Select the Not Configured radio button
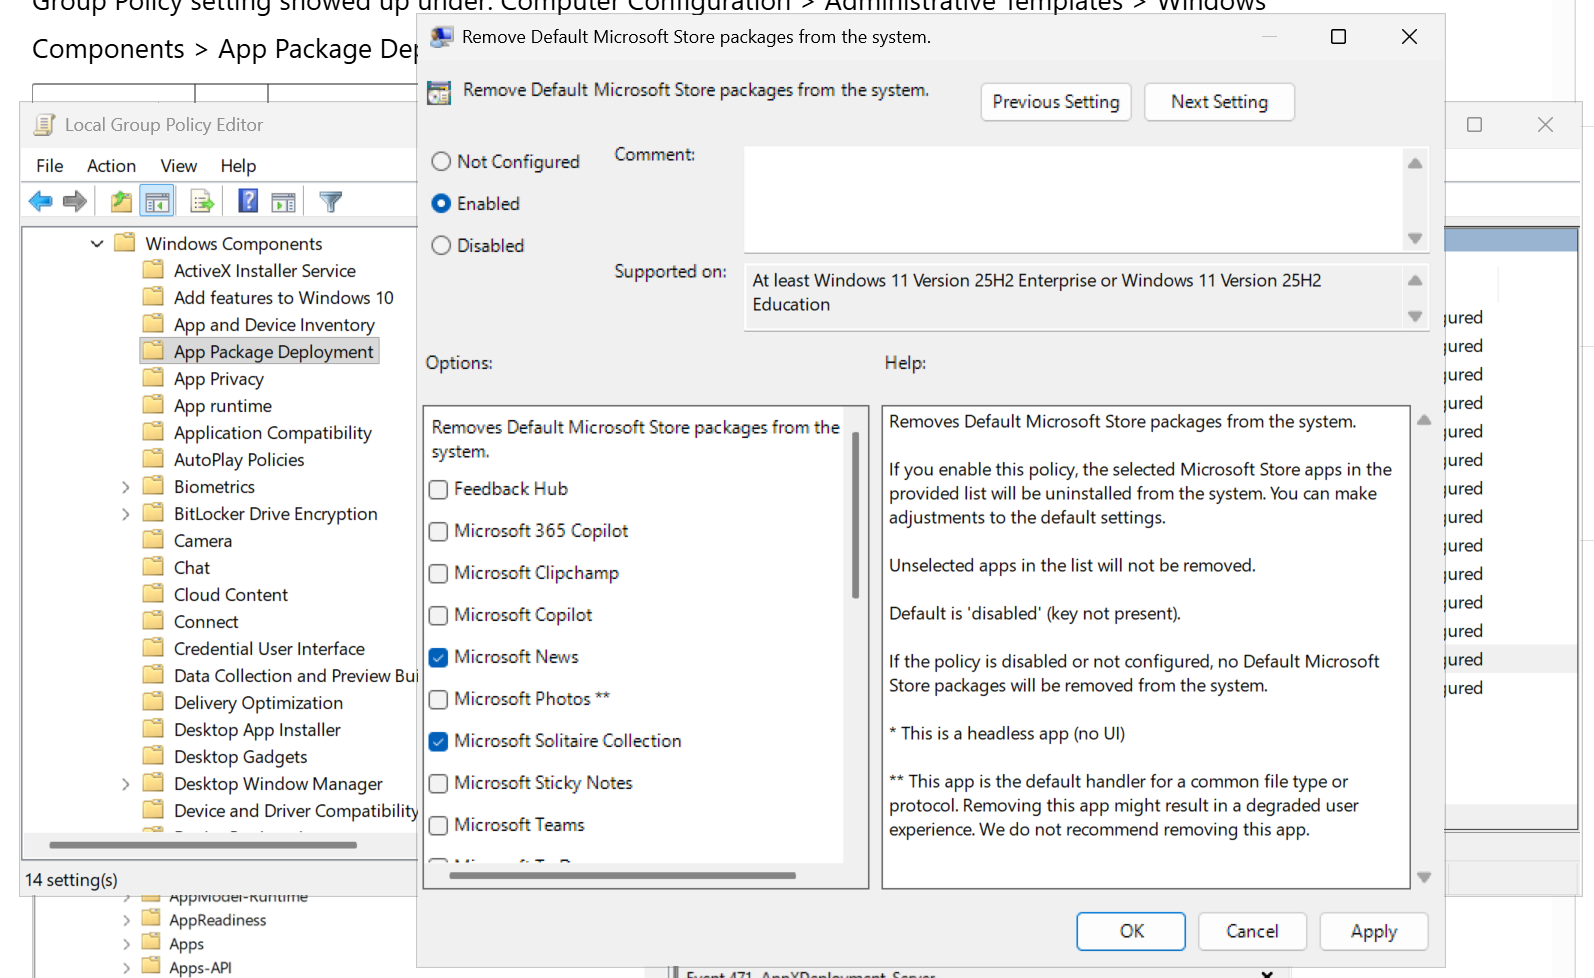The image size is (1594, 978). pos(441,161)
